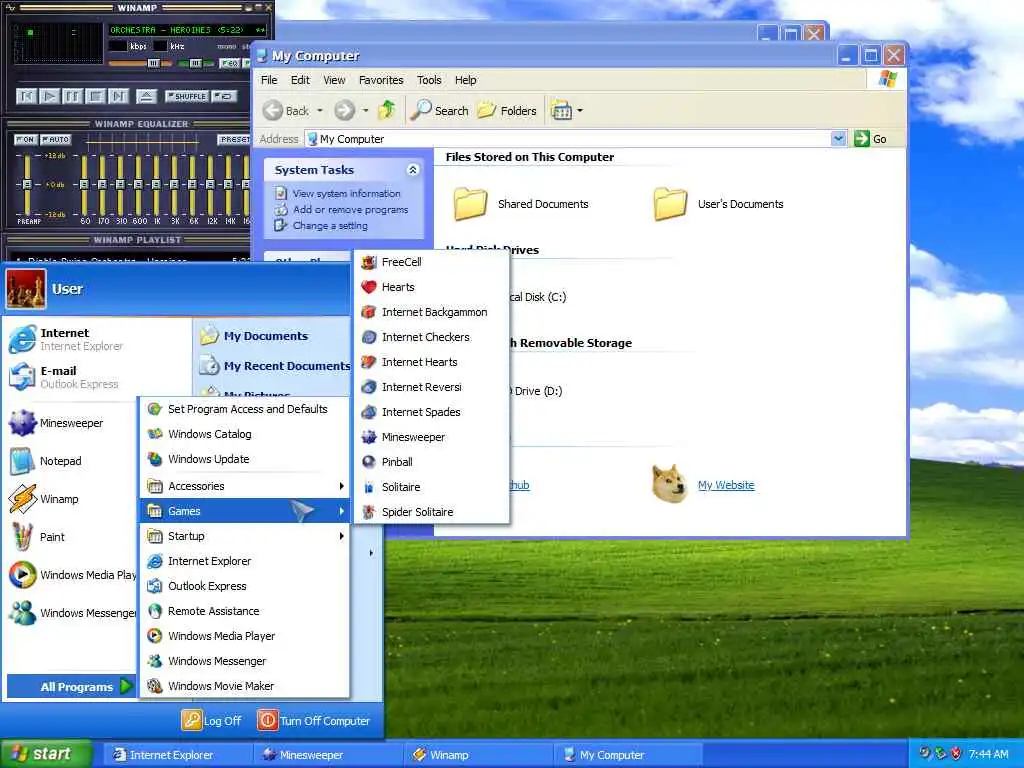1024x768 pixels.
Task: Launch FreeCell from Games menu
Action: coord(431,262)
